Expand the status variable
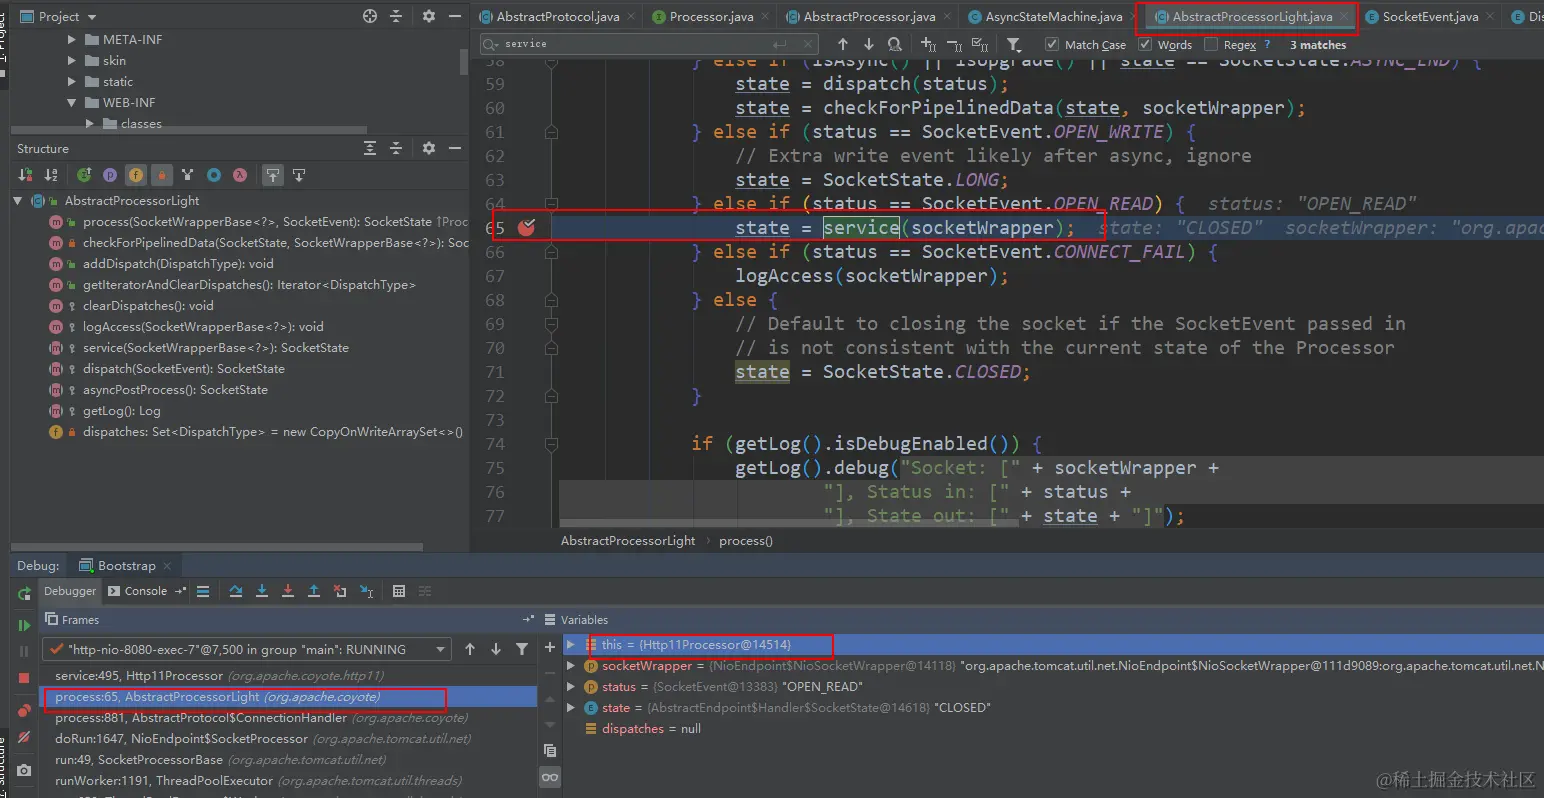This screenshot has width=1544, height=798. (571, 687)
